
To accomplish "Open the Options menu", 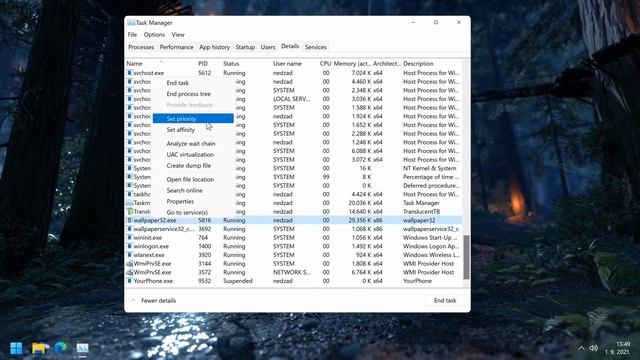I will [154, 35].
